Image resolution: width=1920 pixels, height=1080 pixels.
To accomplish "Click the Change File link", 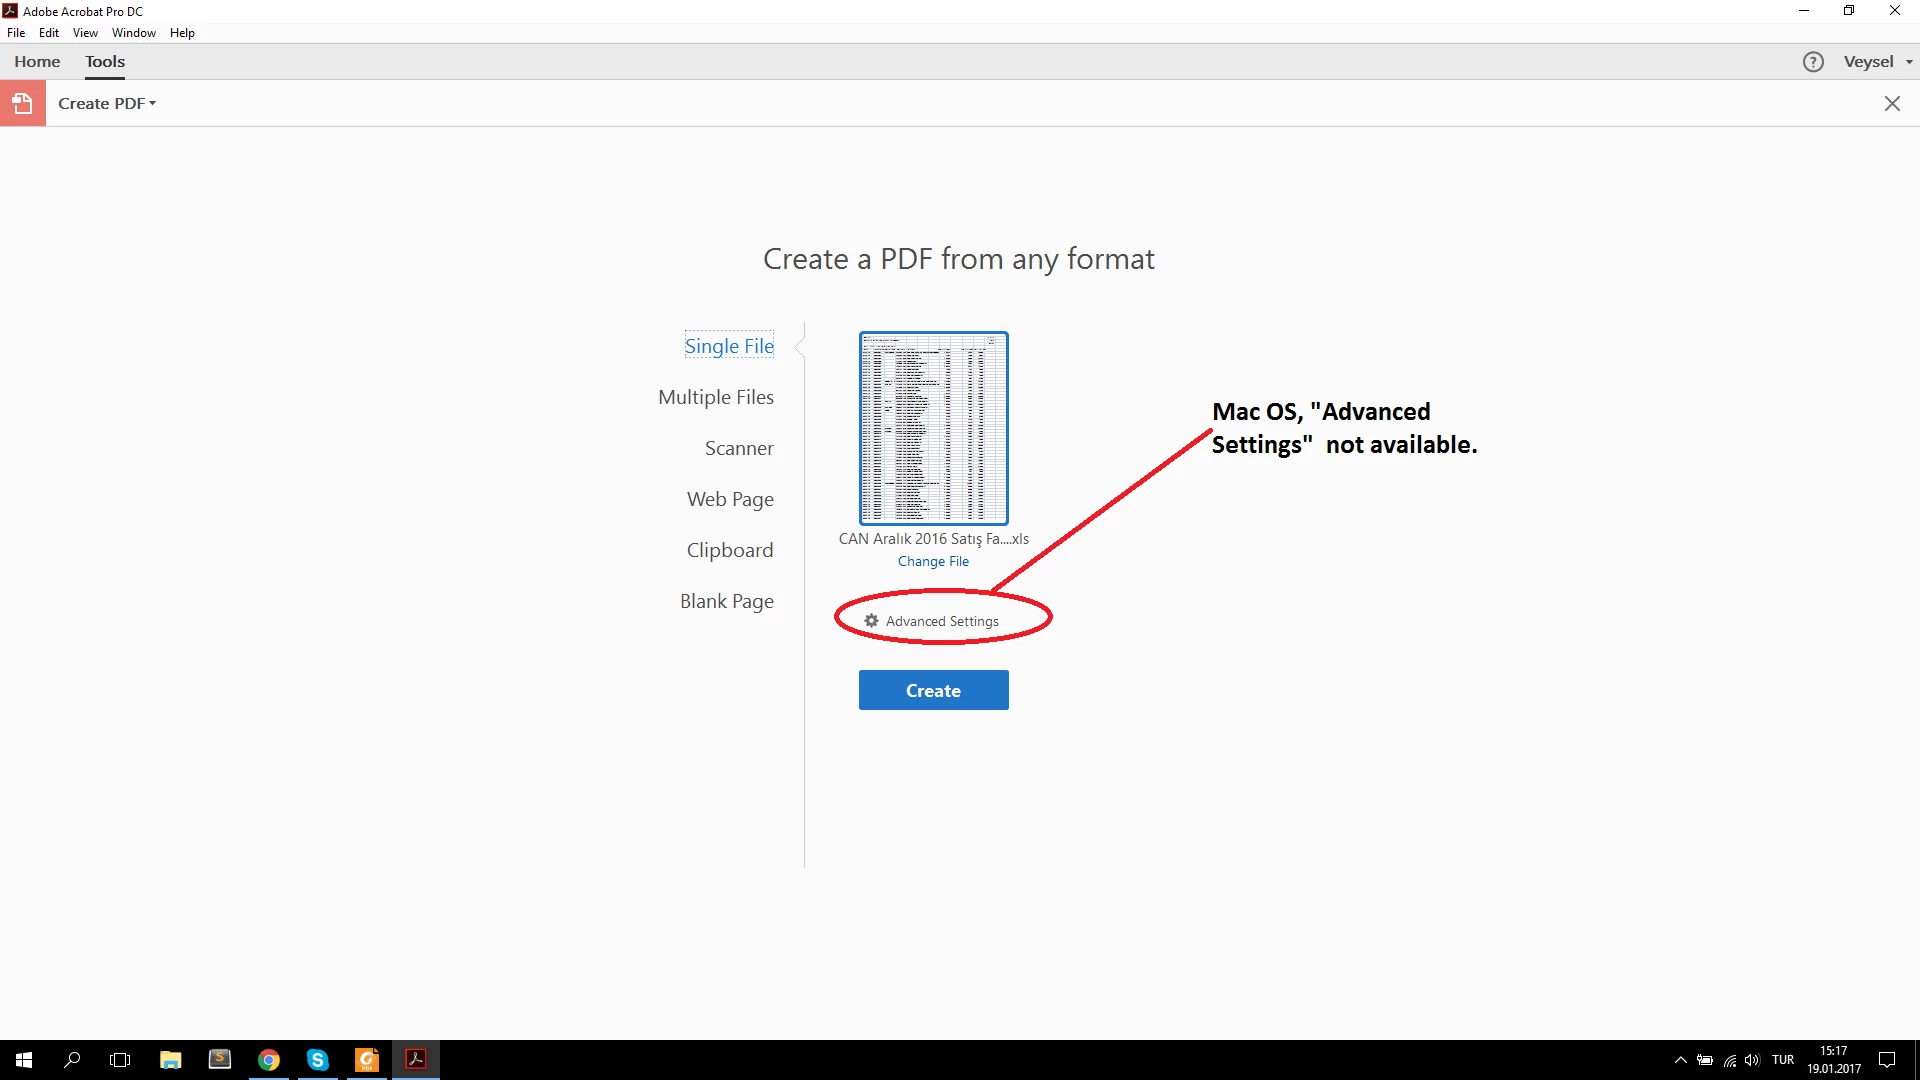I will [933, 561].
